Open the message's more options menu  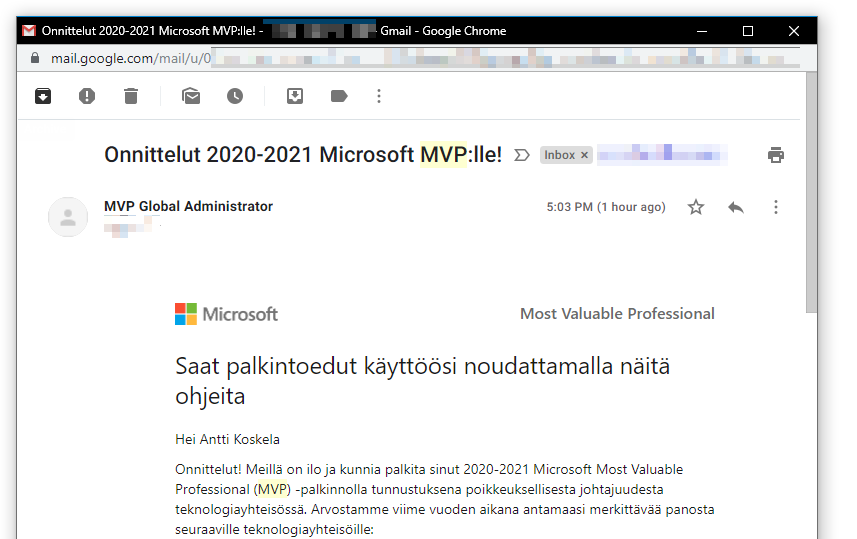point(776,207)
